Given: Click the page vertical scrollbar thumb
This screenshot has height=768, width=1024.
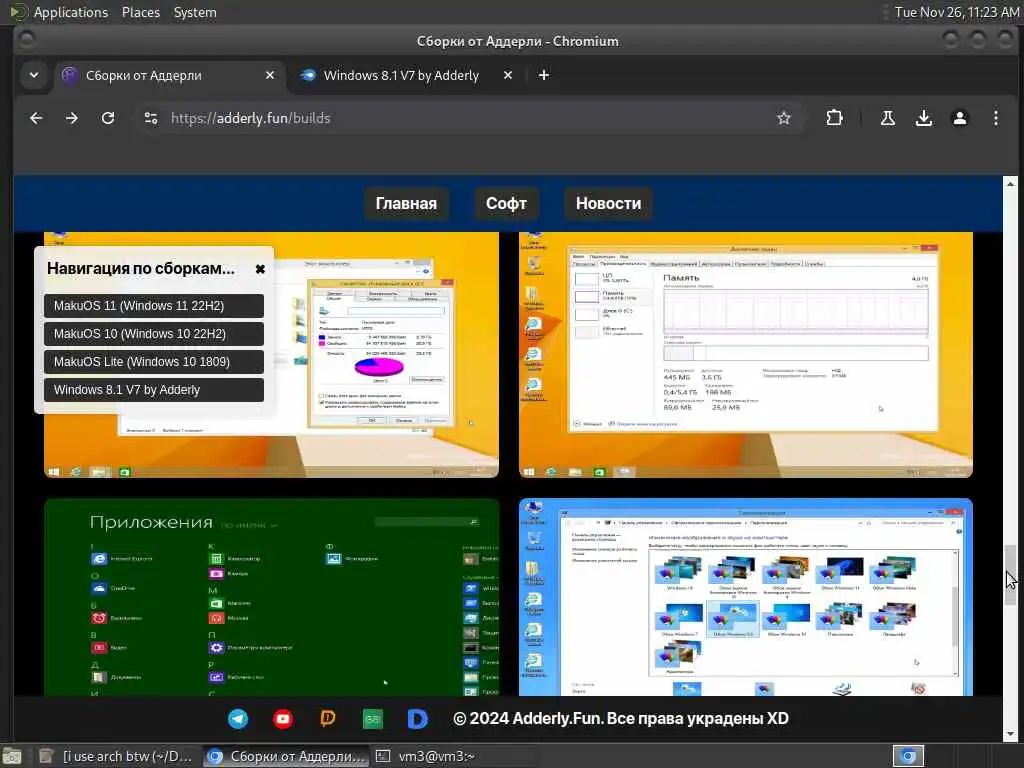Looking at the screenshot, I should (1010, 575).
